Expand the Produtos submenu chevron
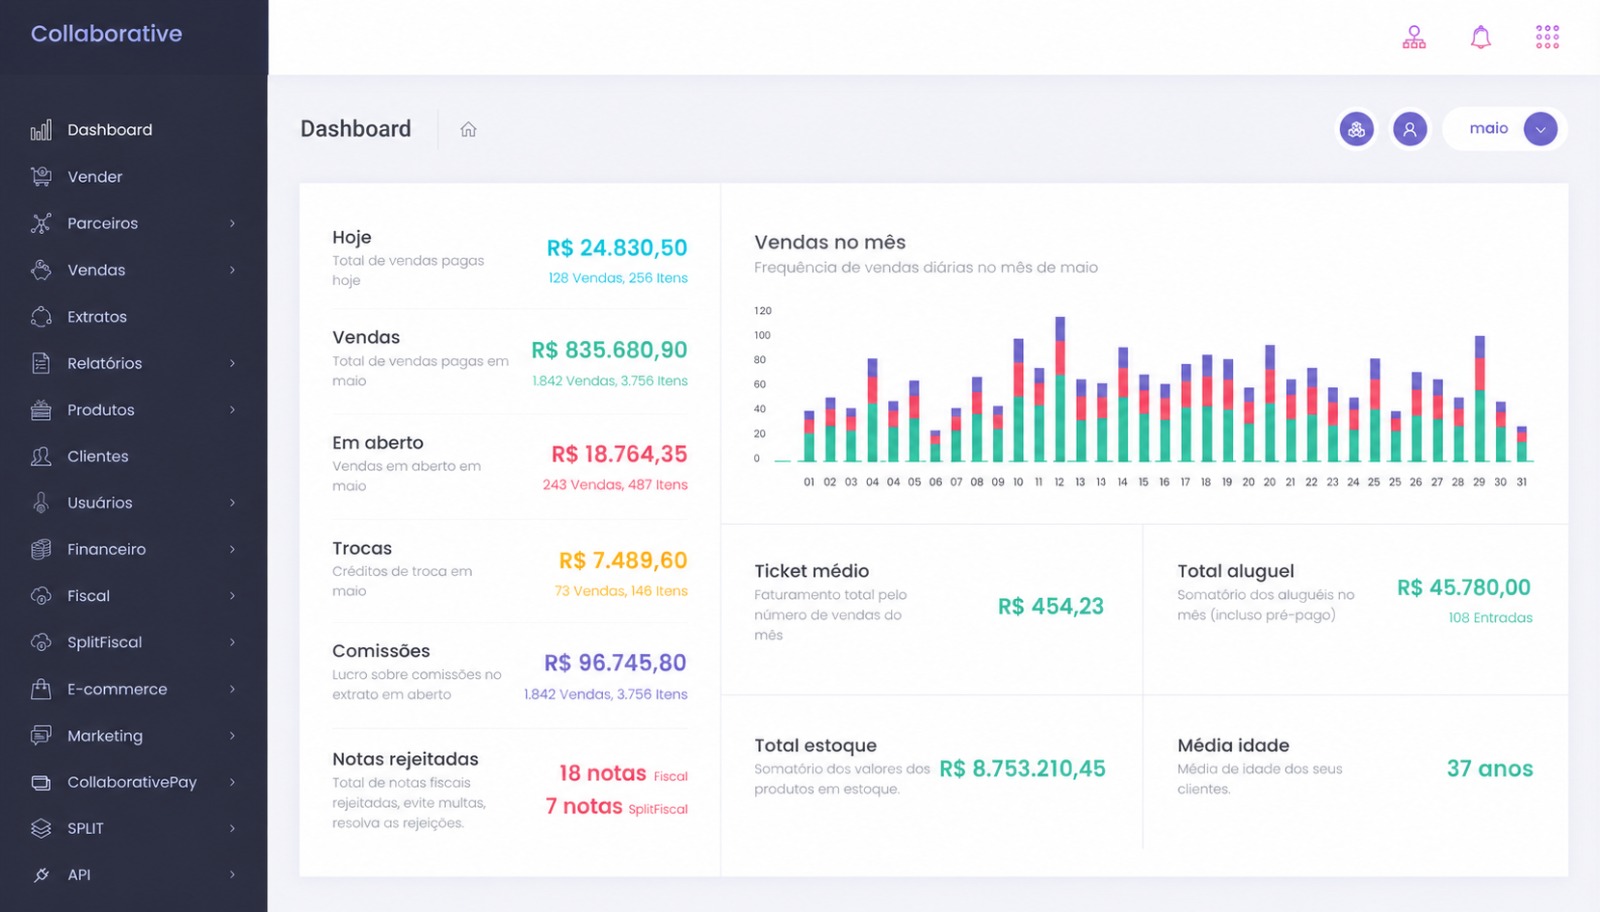This screenshot has height=912, width=1600. [x=232, y=410]
